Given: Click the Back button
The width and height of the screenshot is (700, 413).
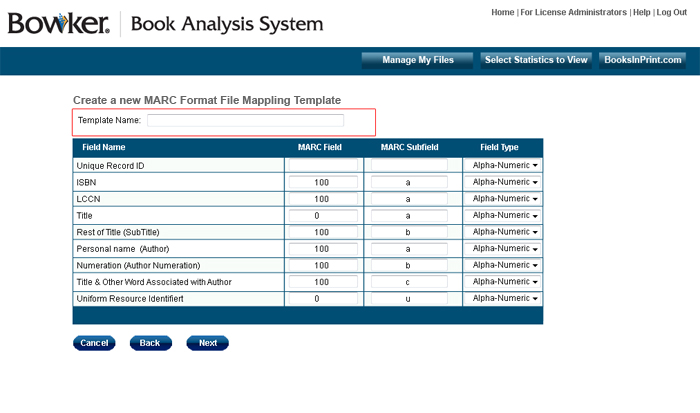Looking at the screenshot, I should point(150,343).
